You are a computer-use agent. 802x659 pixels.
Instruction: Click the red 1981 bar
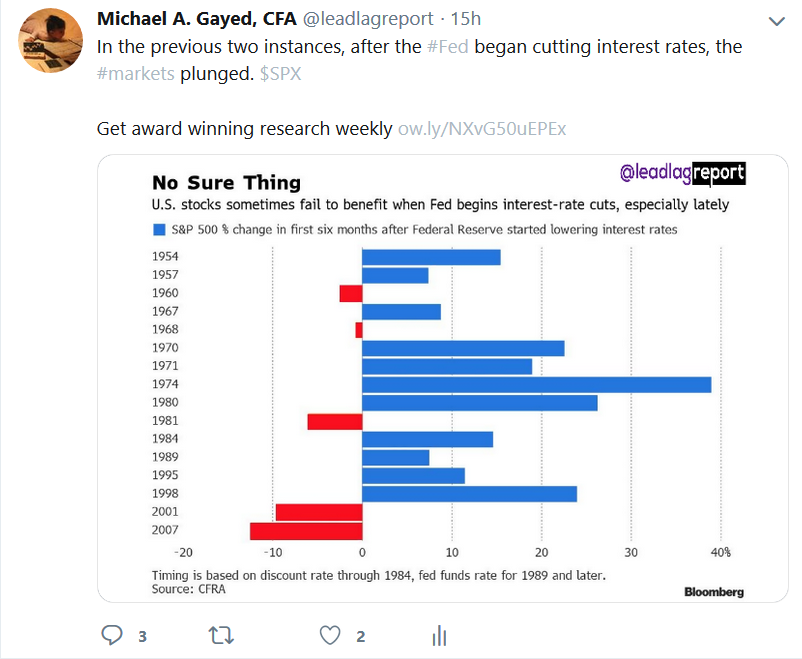335,421
